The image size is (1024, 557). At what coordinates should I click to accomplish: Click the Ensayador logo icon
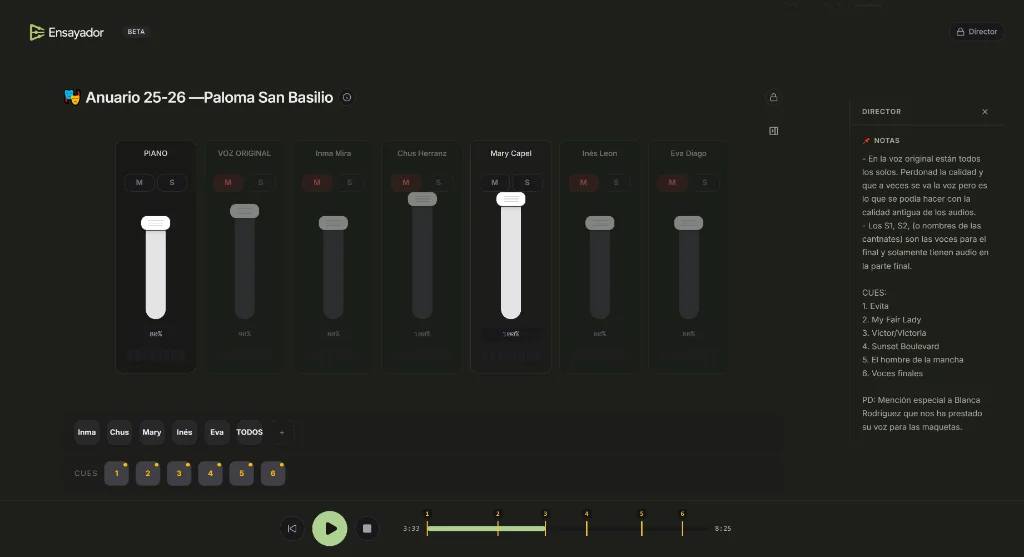tap(37, 32)
